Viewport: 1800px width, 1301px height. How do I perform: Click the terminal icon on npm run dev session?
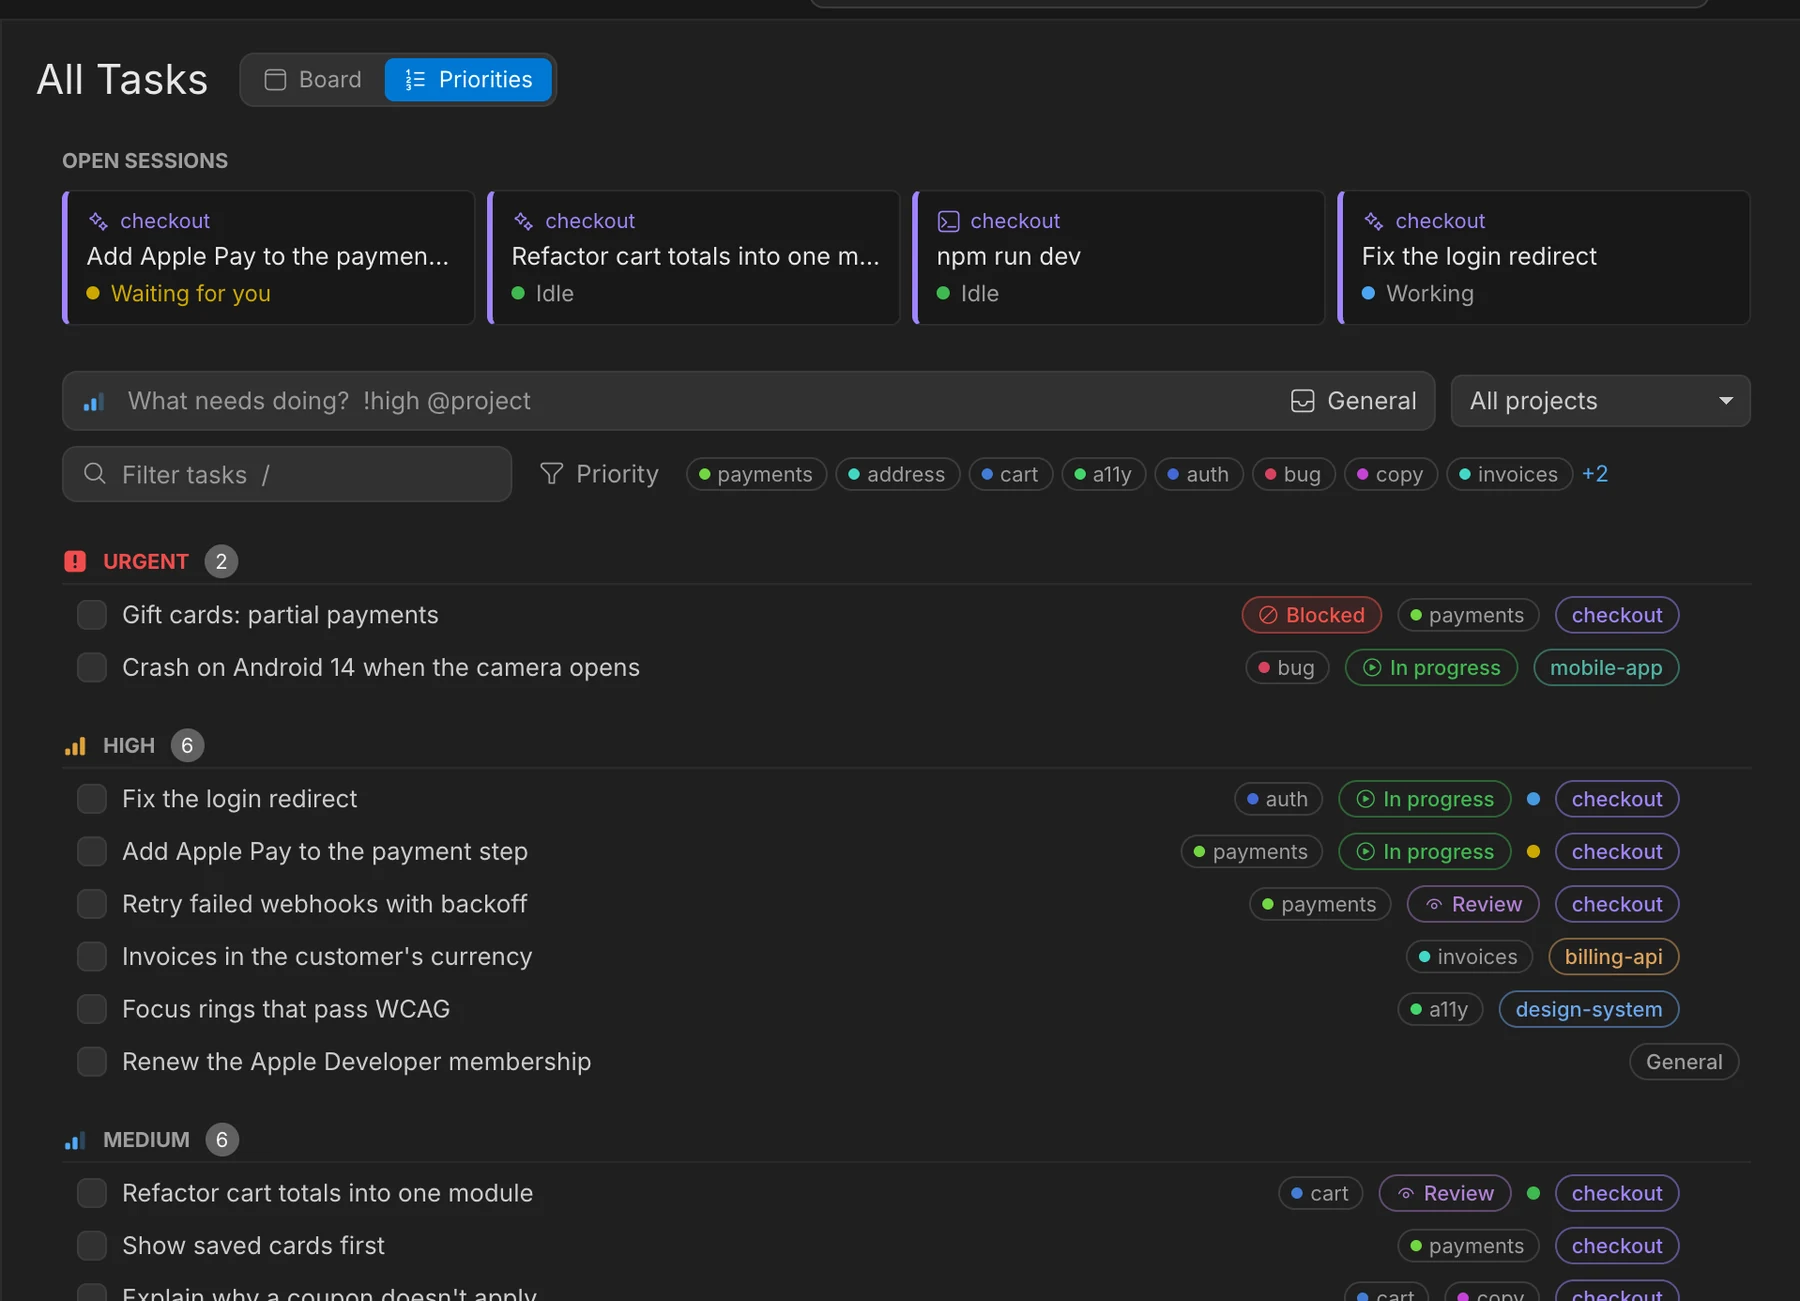pyautogui.click(x=948, y=221)
